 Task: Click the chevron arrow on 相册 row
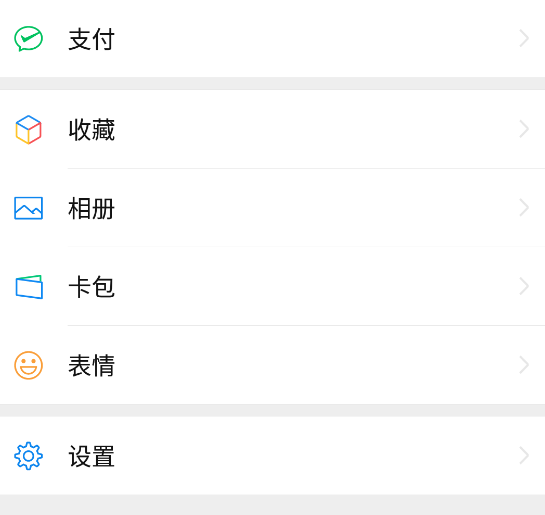click(524, 207)
